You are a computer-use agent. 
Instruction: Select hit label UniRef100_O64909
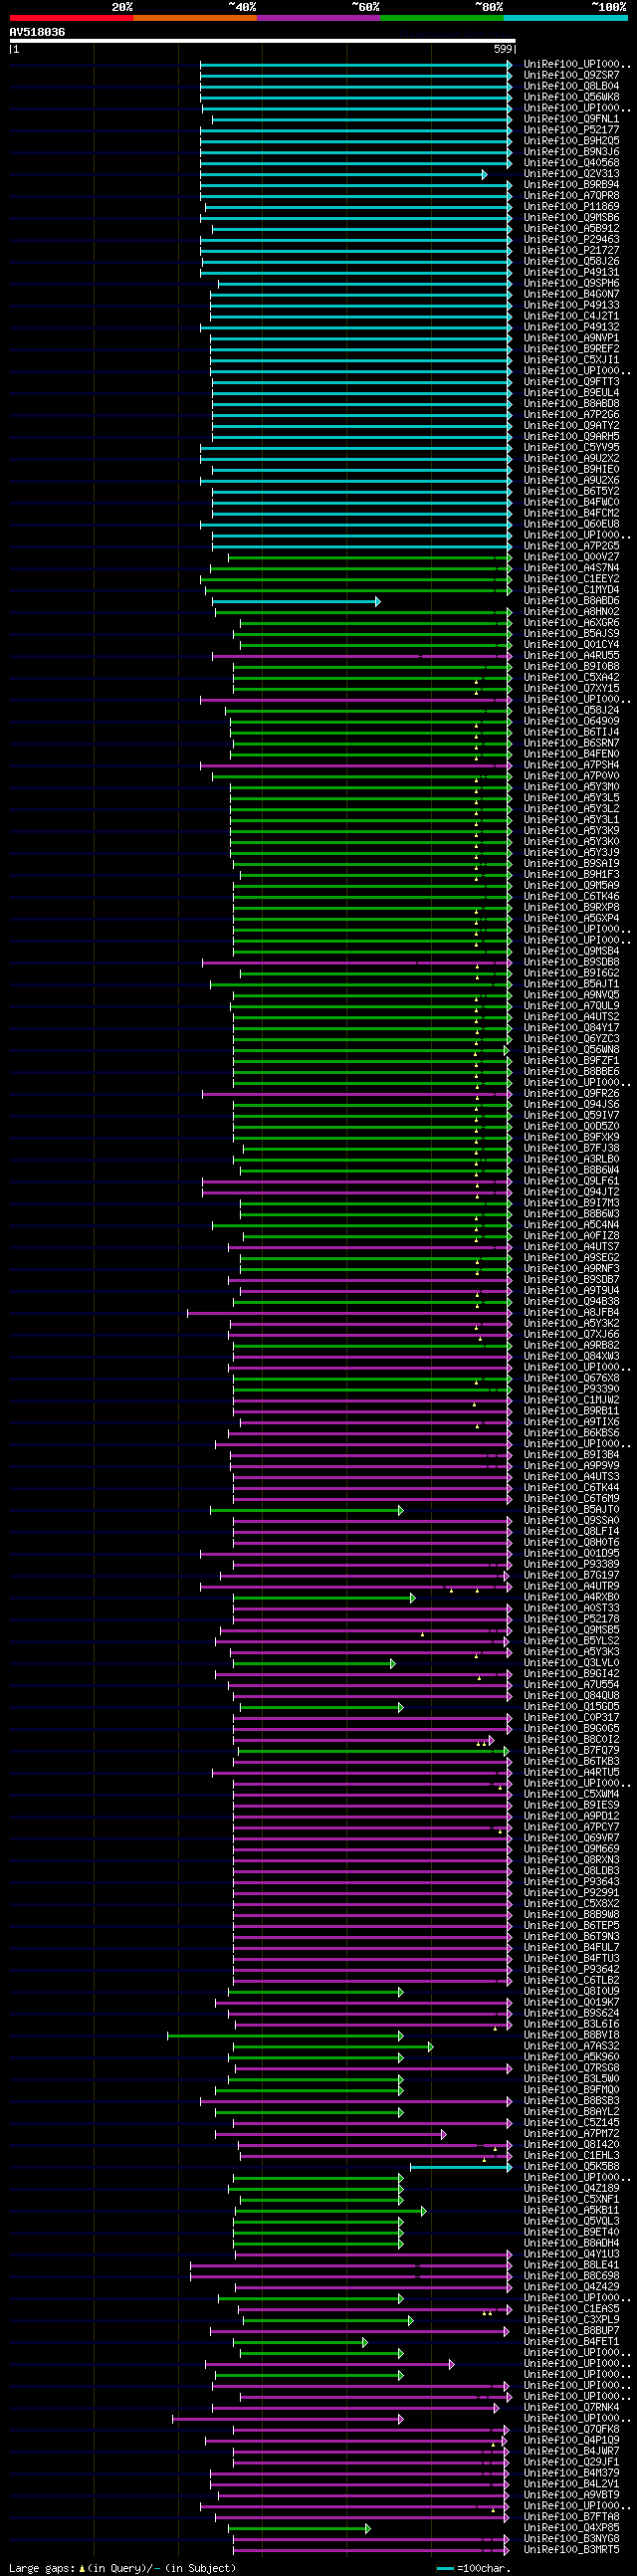coord(571,721)
